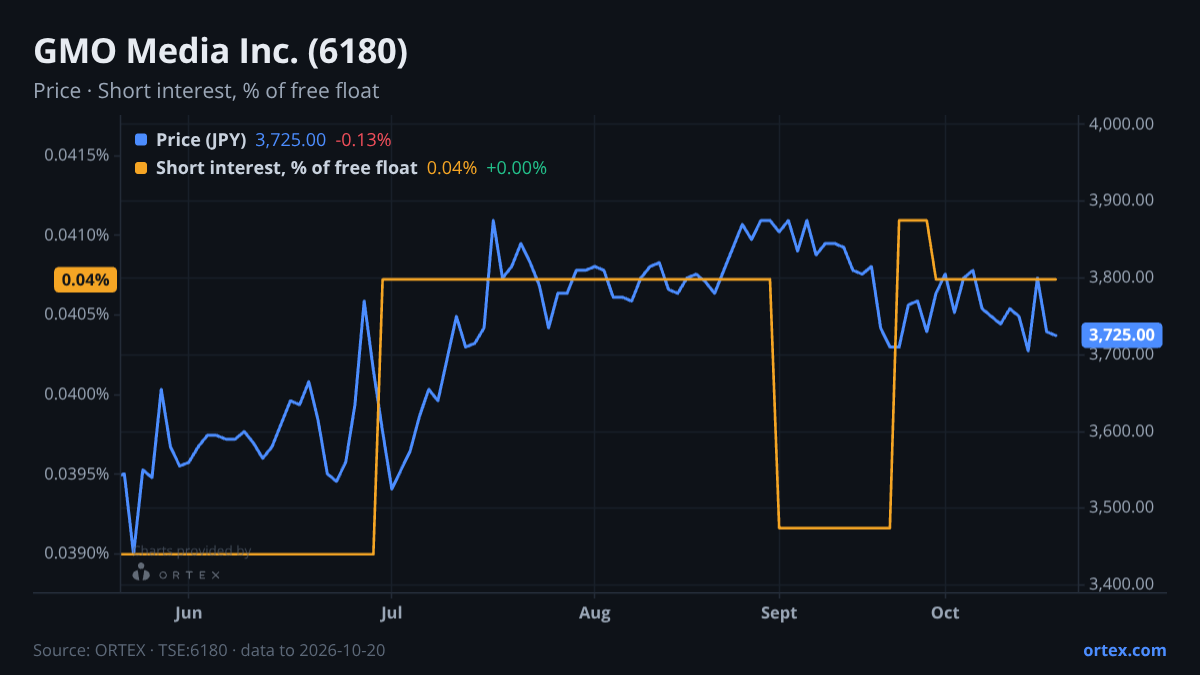This screenshot has height=675, width=1200.
Task: Click the orange Short interest legend swatch
Action: tap(141, 168)
